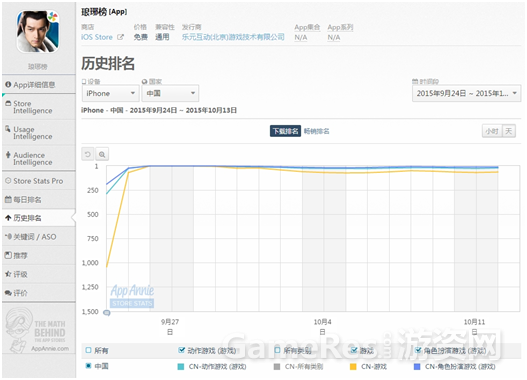Open 评价 in the sidebar

tap(38, 293)
